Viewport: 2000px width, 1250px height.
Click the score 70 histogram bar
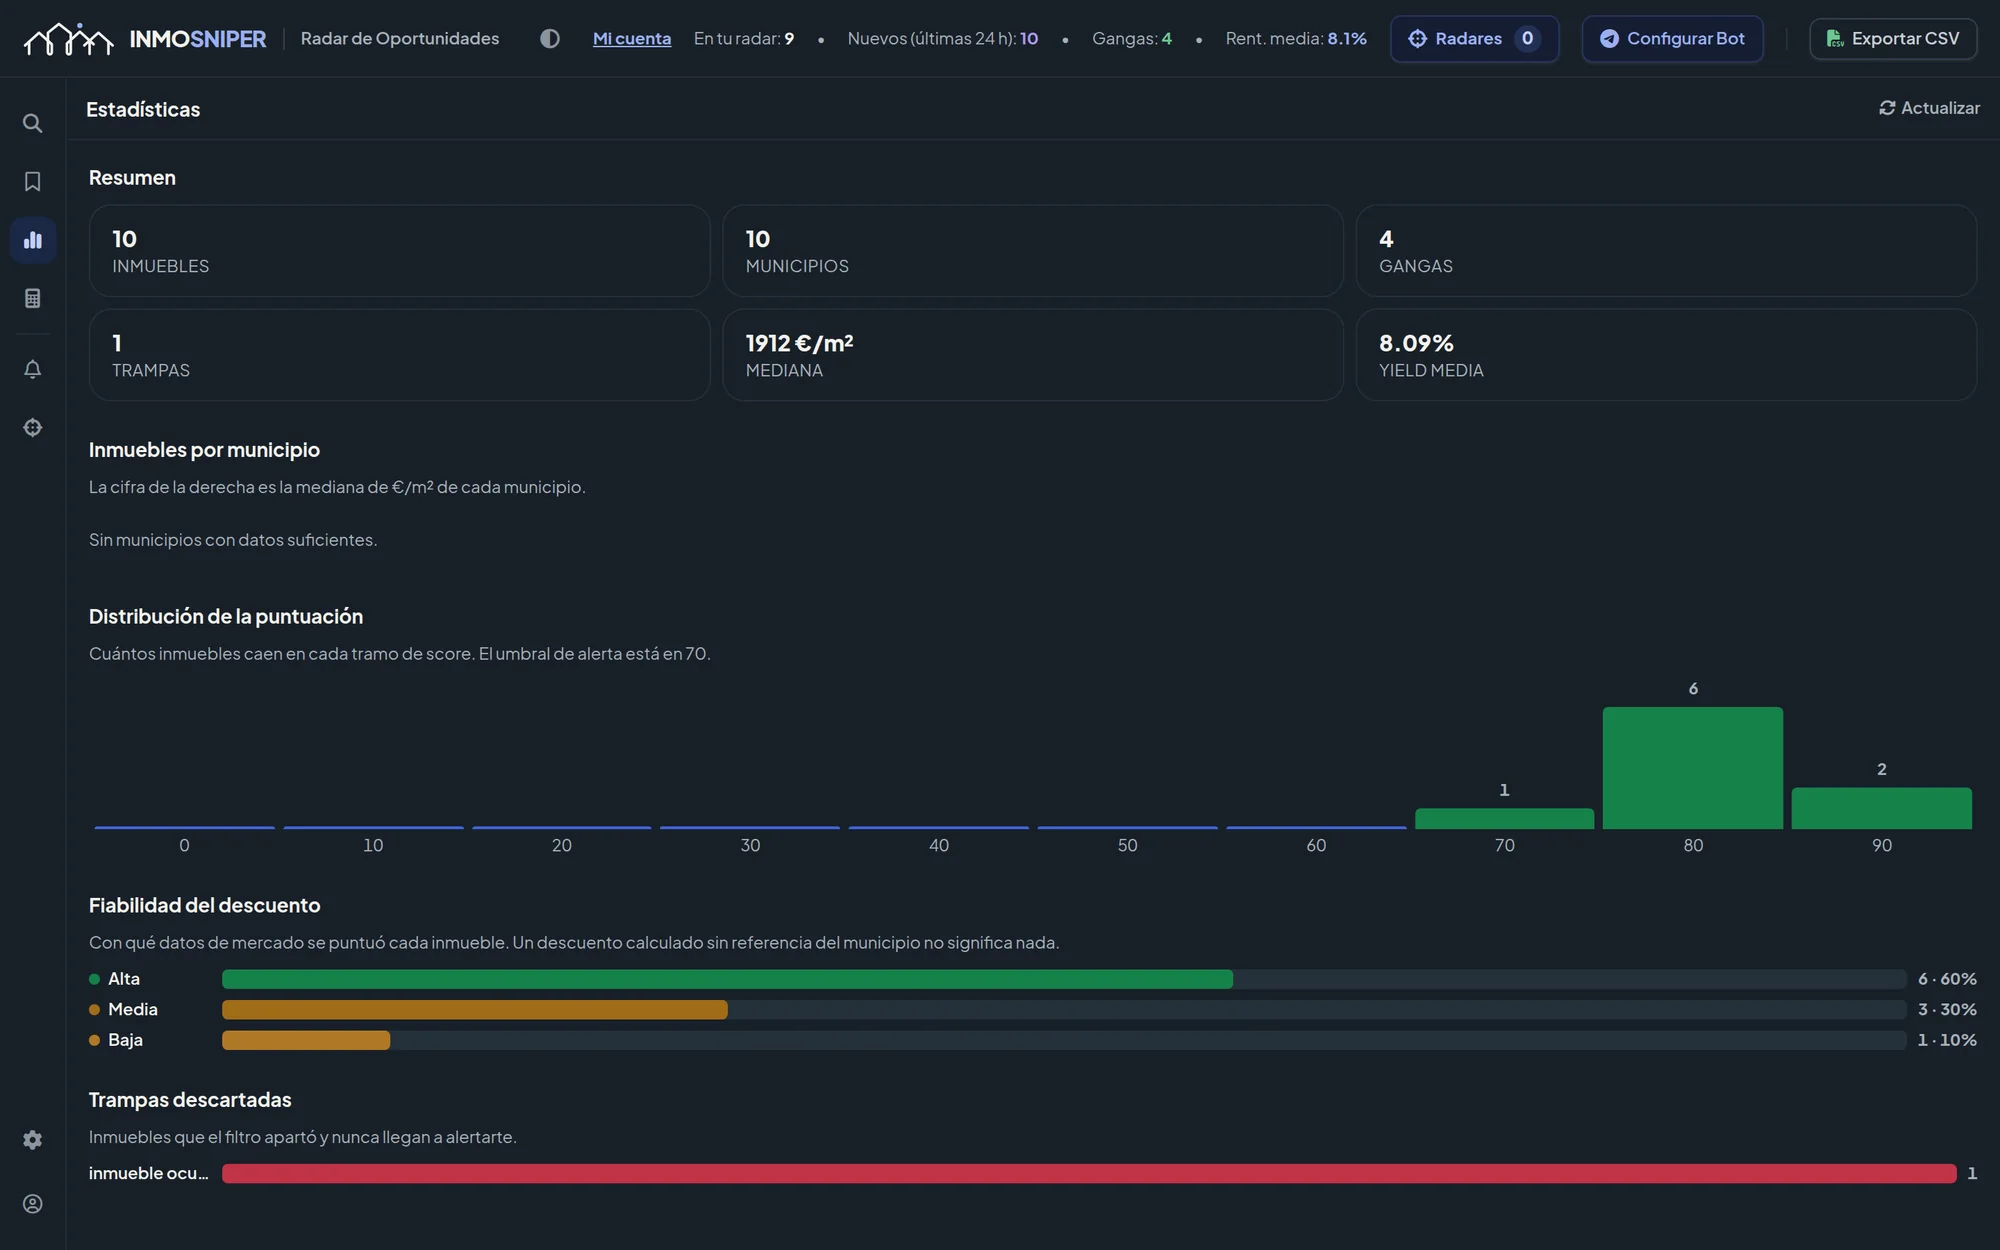[x=1504, y=818]
